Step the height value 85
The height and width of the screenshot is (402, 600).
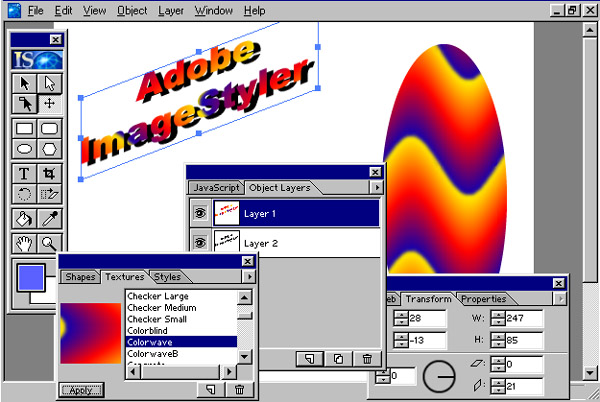pyautogui.click(x=498, y=340)
